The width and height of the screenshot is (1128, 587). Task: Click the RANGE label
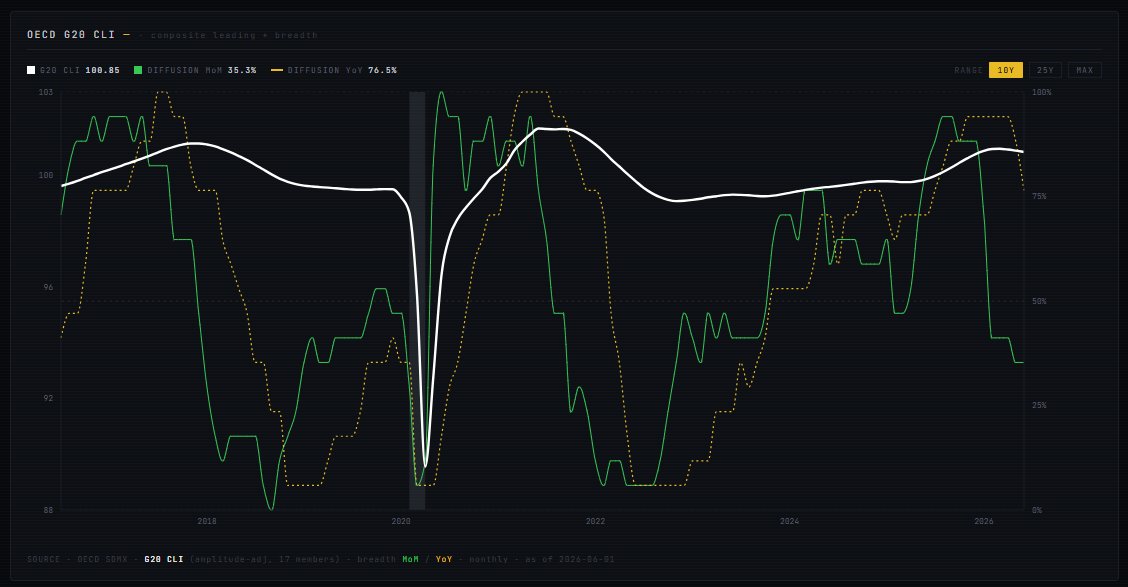point(968,70)
